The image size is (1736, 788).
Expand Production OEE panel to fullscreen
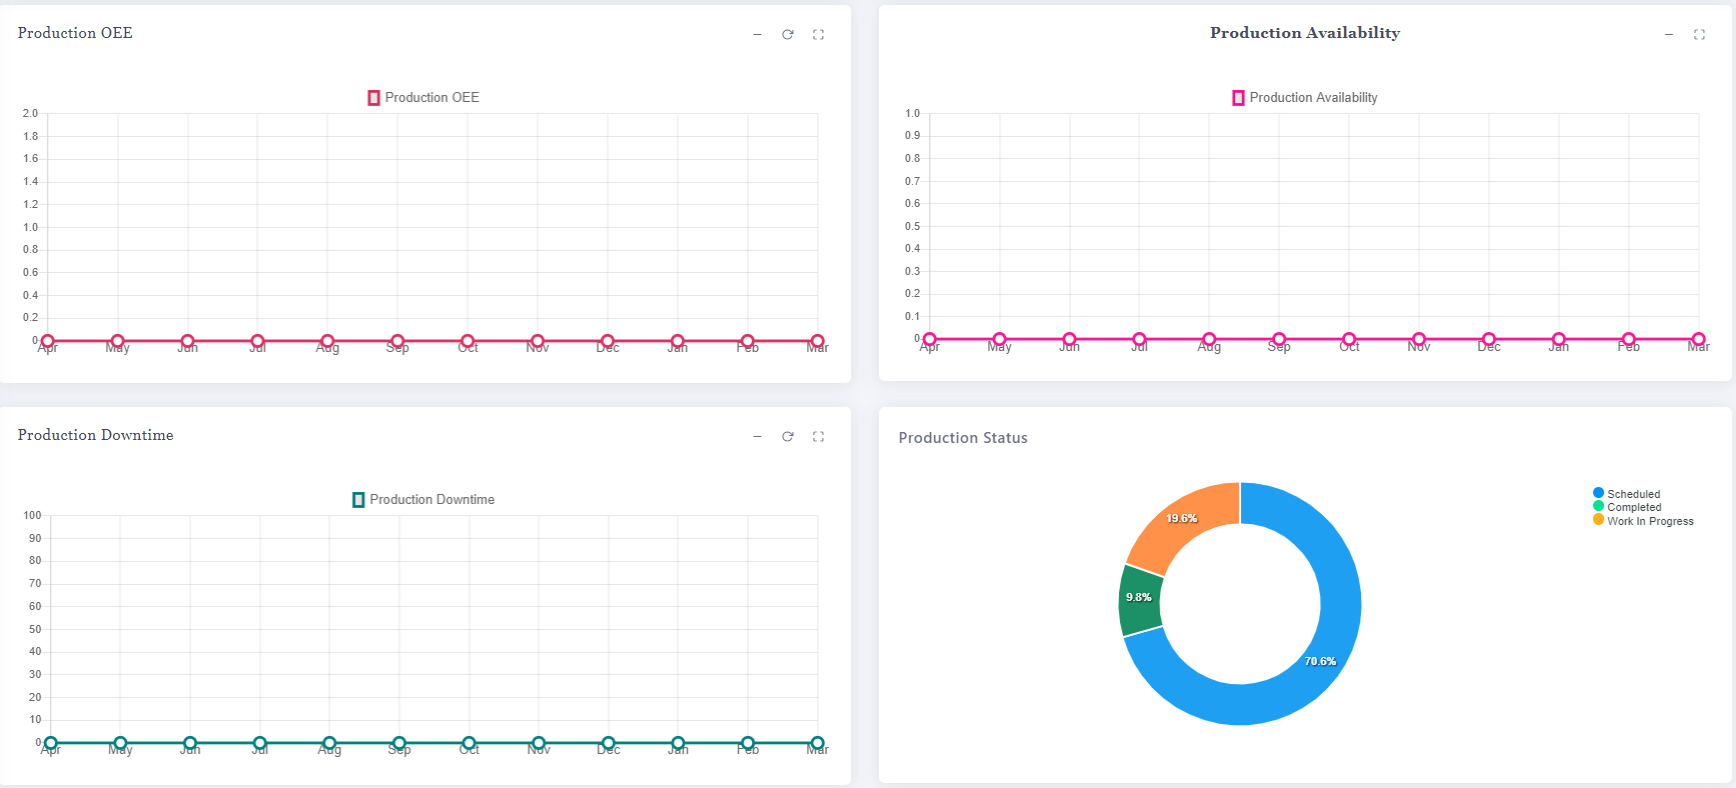pyautogui.click(x=818, y=35)
